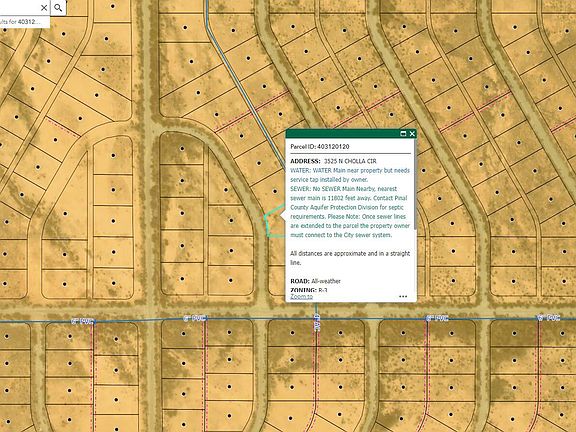The width and height of the screenshot is (576, 432).
Task: Click the magnifying glass search button
Action: (x=58, y=7)
